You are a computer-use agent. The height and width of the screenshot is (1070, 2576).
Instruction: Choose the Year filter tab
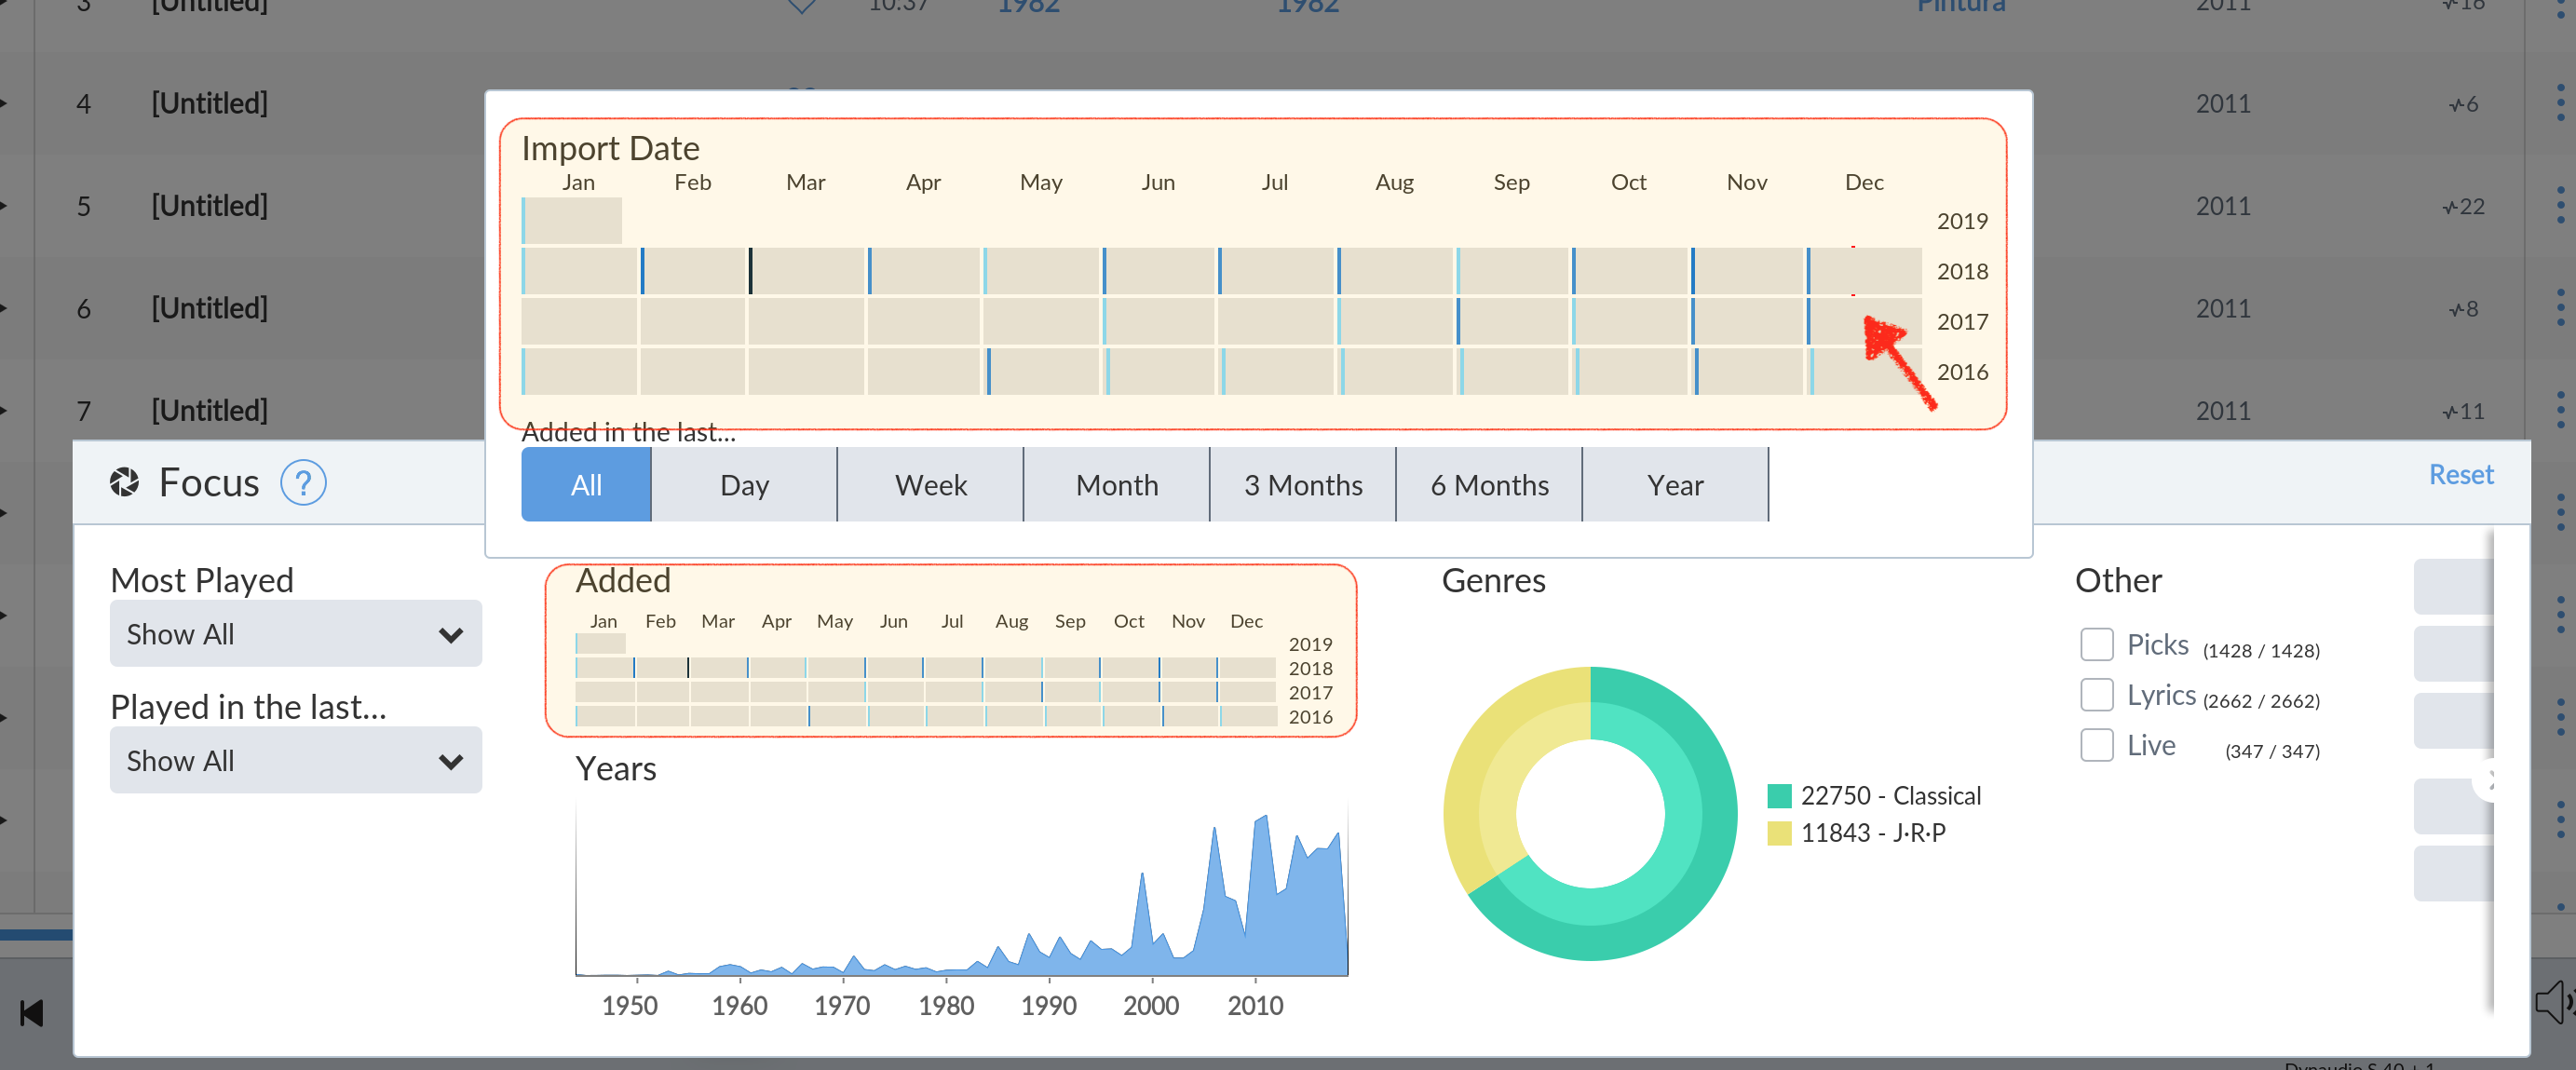[1674, 485]
